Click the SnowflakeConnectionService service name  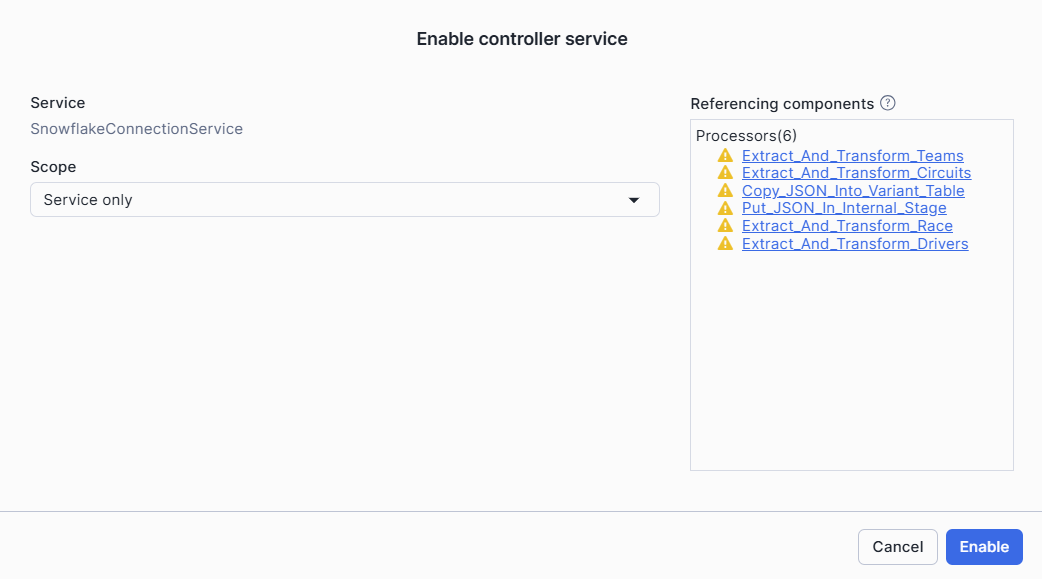point(135,129)
